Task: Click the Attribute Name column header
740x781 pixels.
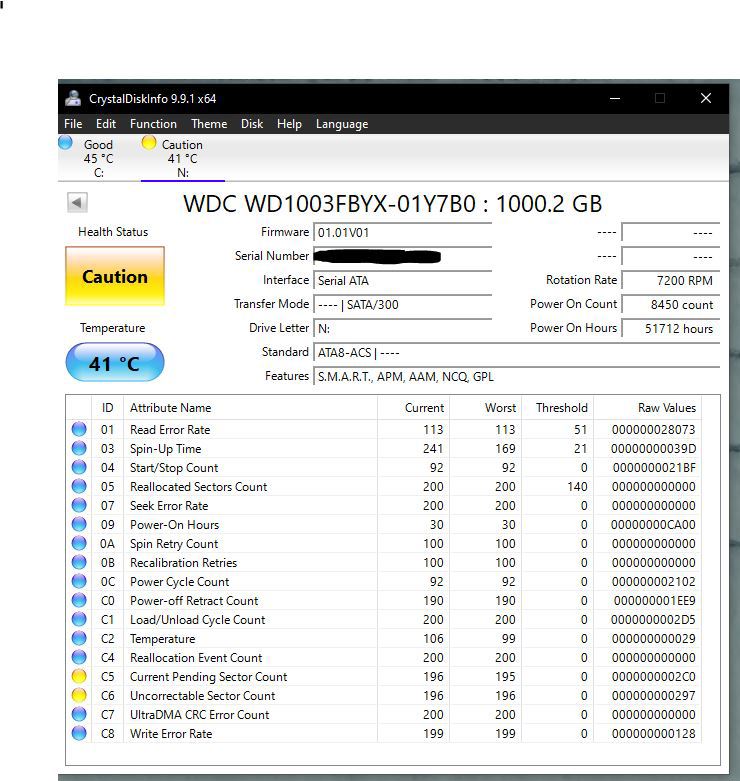Action: (250, 407)
